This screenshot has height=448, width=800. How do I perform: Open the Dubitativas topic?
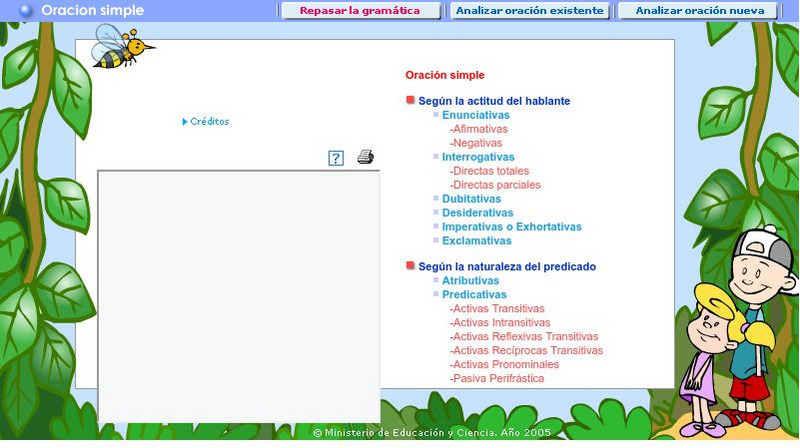[x=471, y=198]
